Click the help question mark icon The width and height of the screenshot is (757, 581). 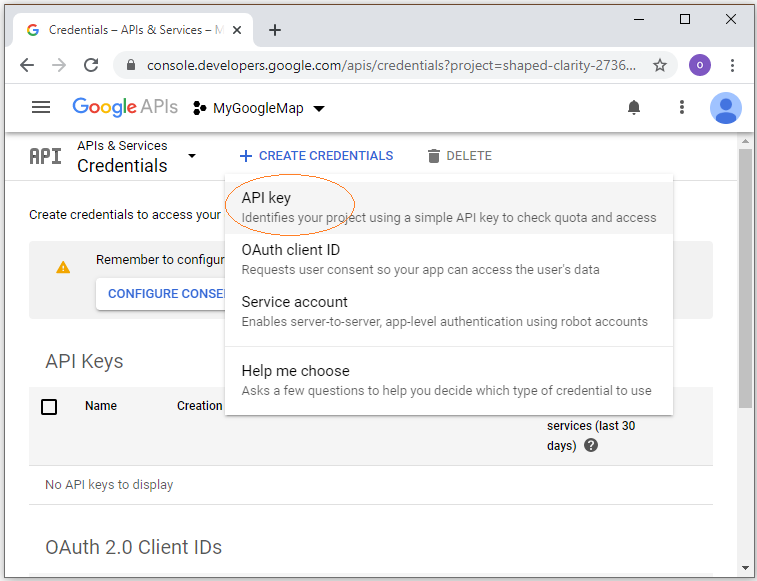(591, 445)
